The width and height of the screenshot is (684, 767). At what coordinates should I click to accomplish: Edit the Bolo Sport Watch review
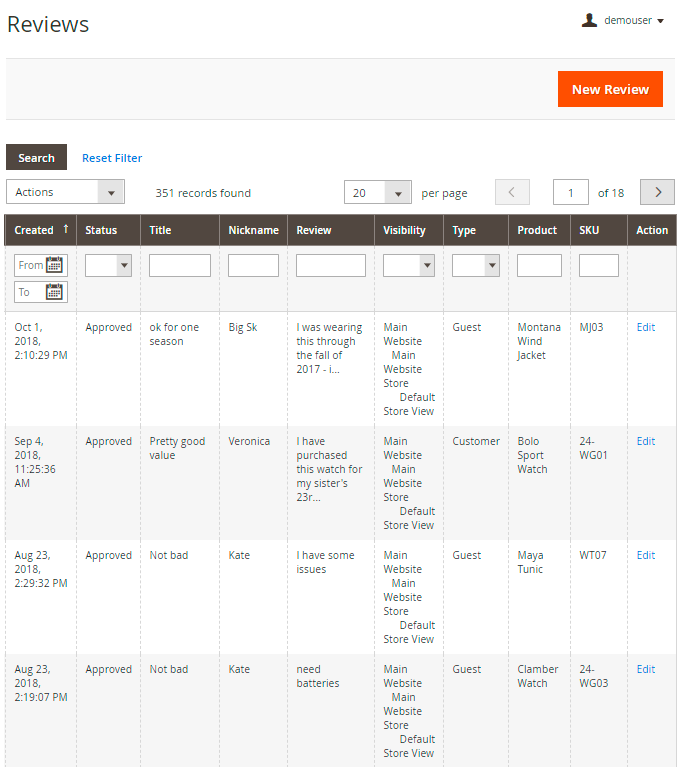pyautogui.click(x=646, y=441)
